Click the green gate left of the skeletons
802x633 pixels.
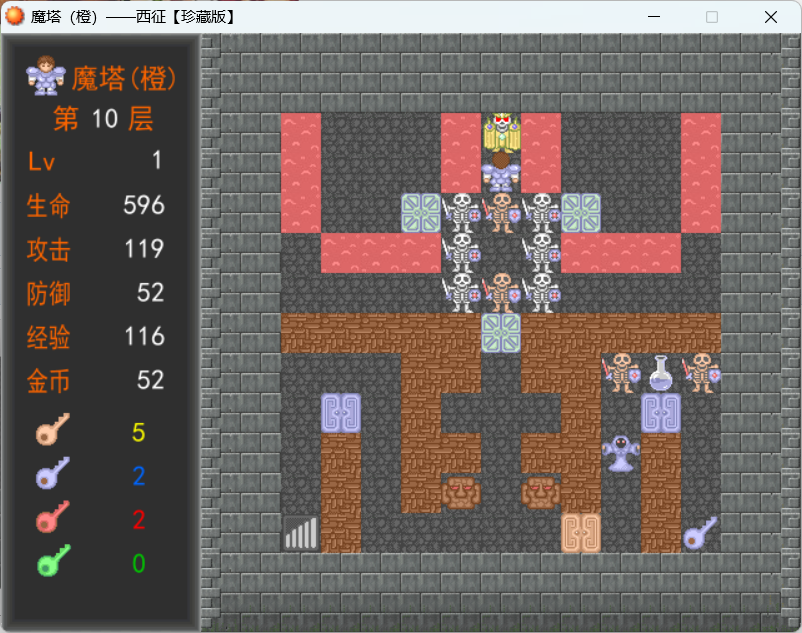click(421, 213)
